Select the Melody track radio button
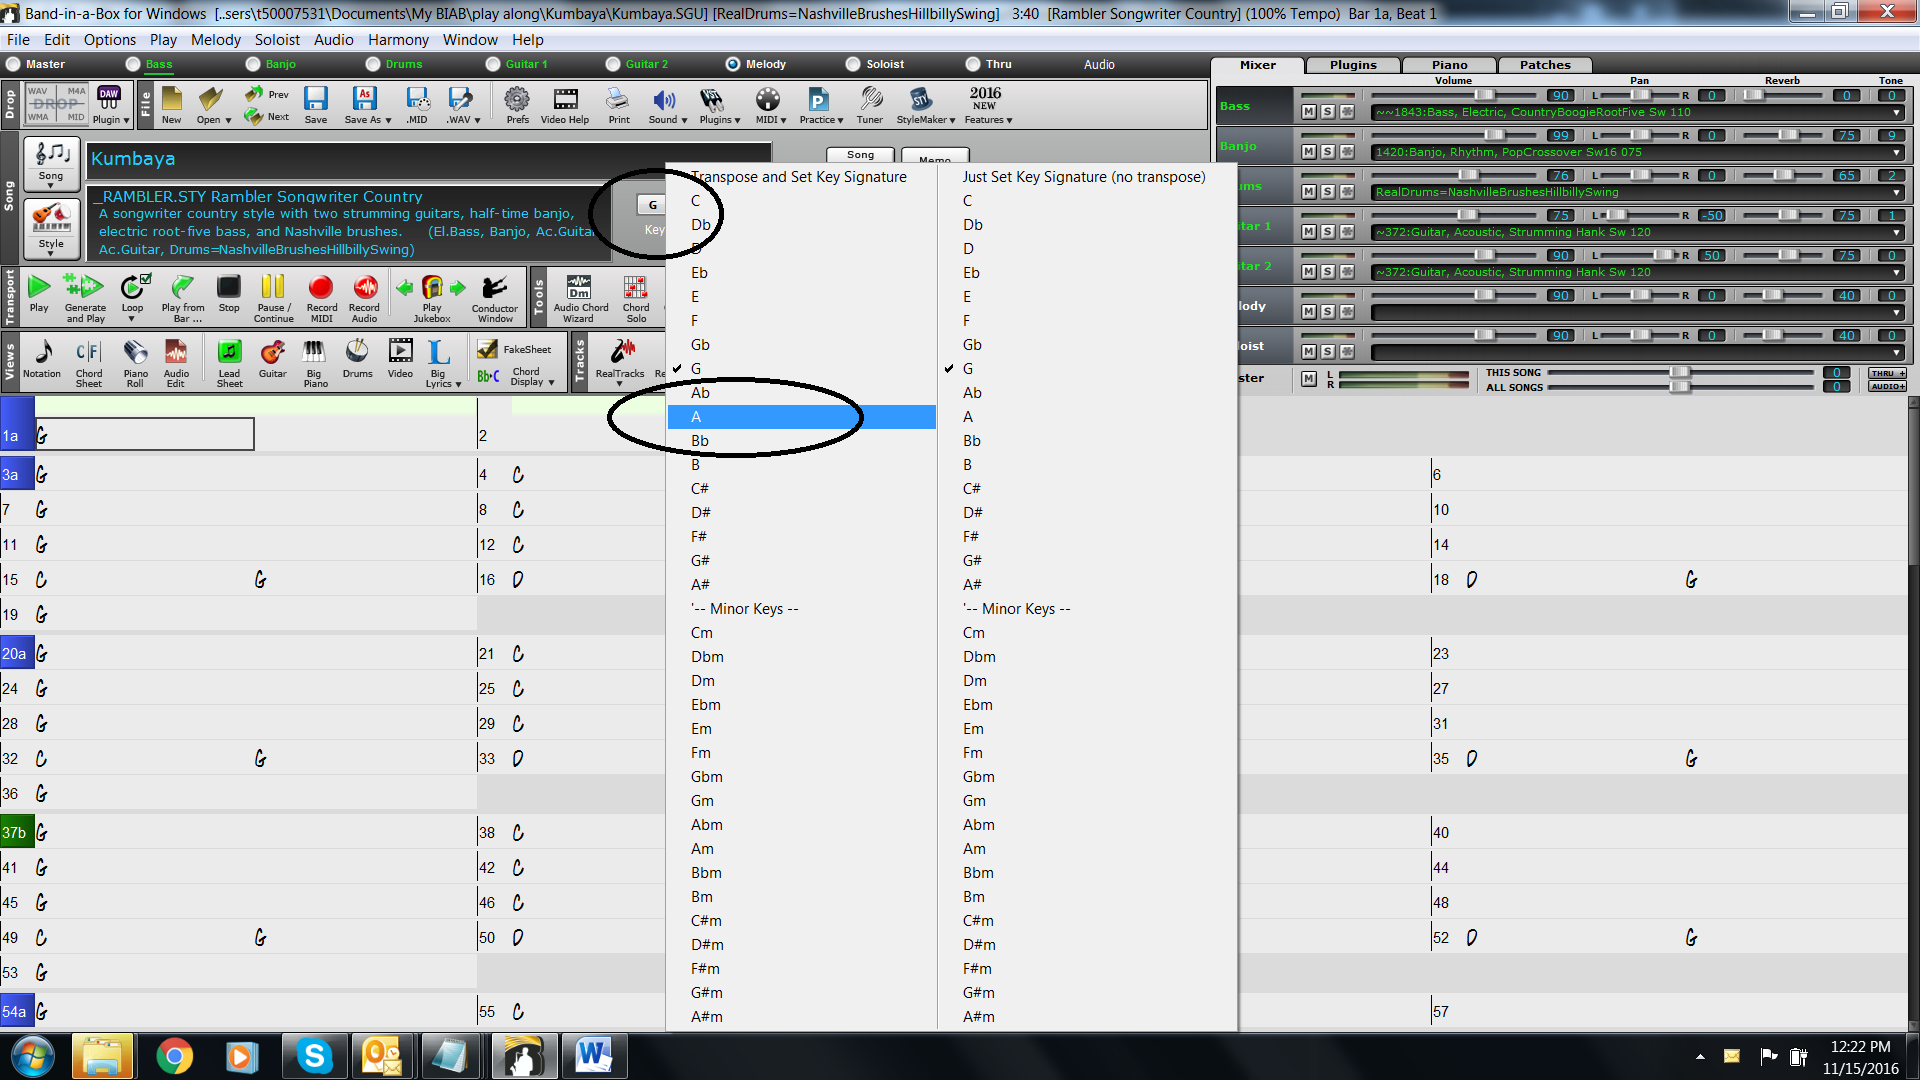The width and height of the screenshot is (1920, 1080). tap(733, 64)
